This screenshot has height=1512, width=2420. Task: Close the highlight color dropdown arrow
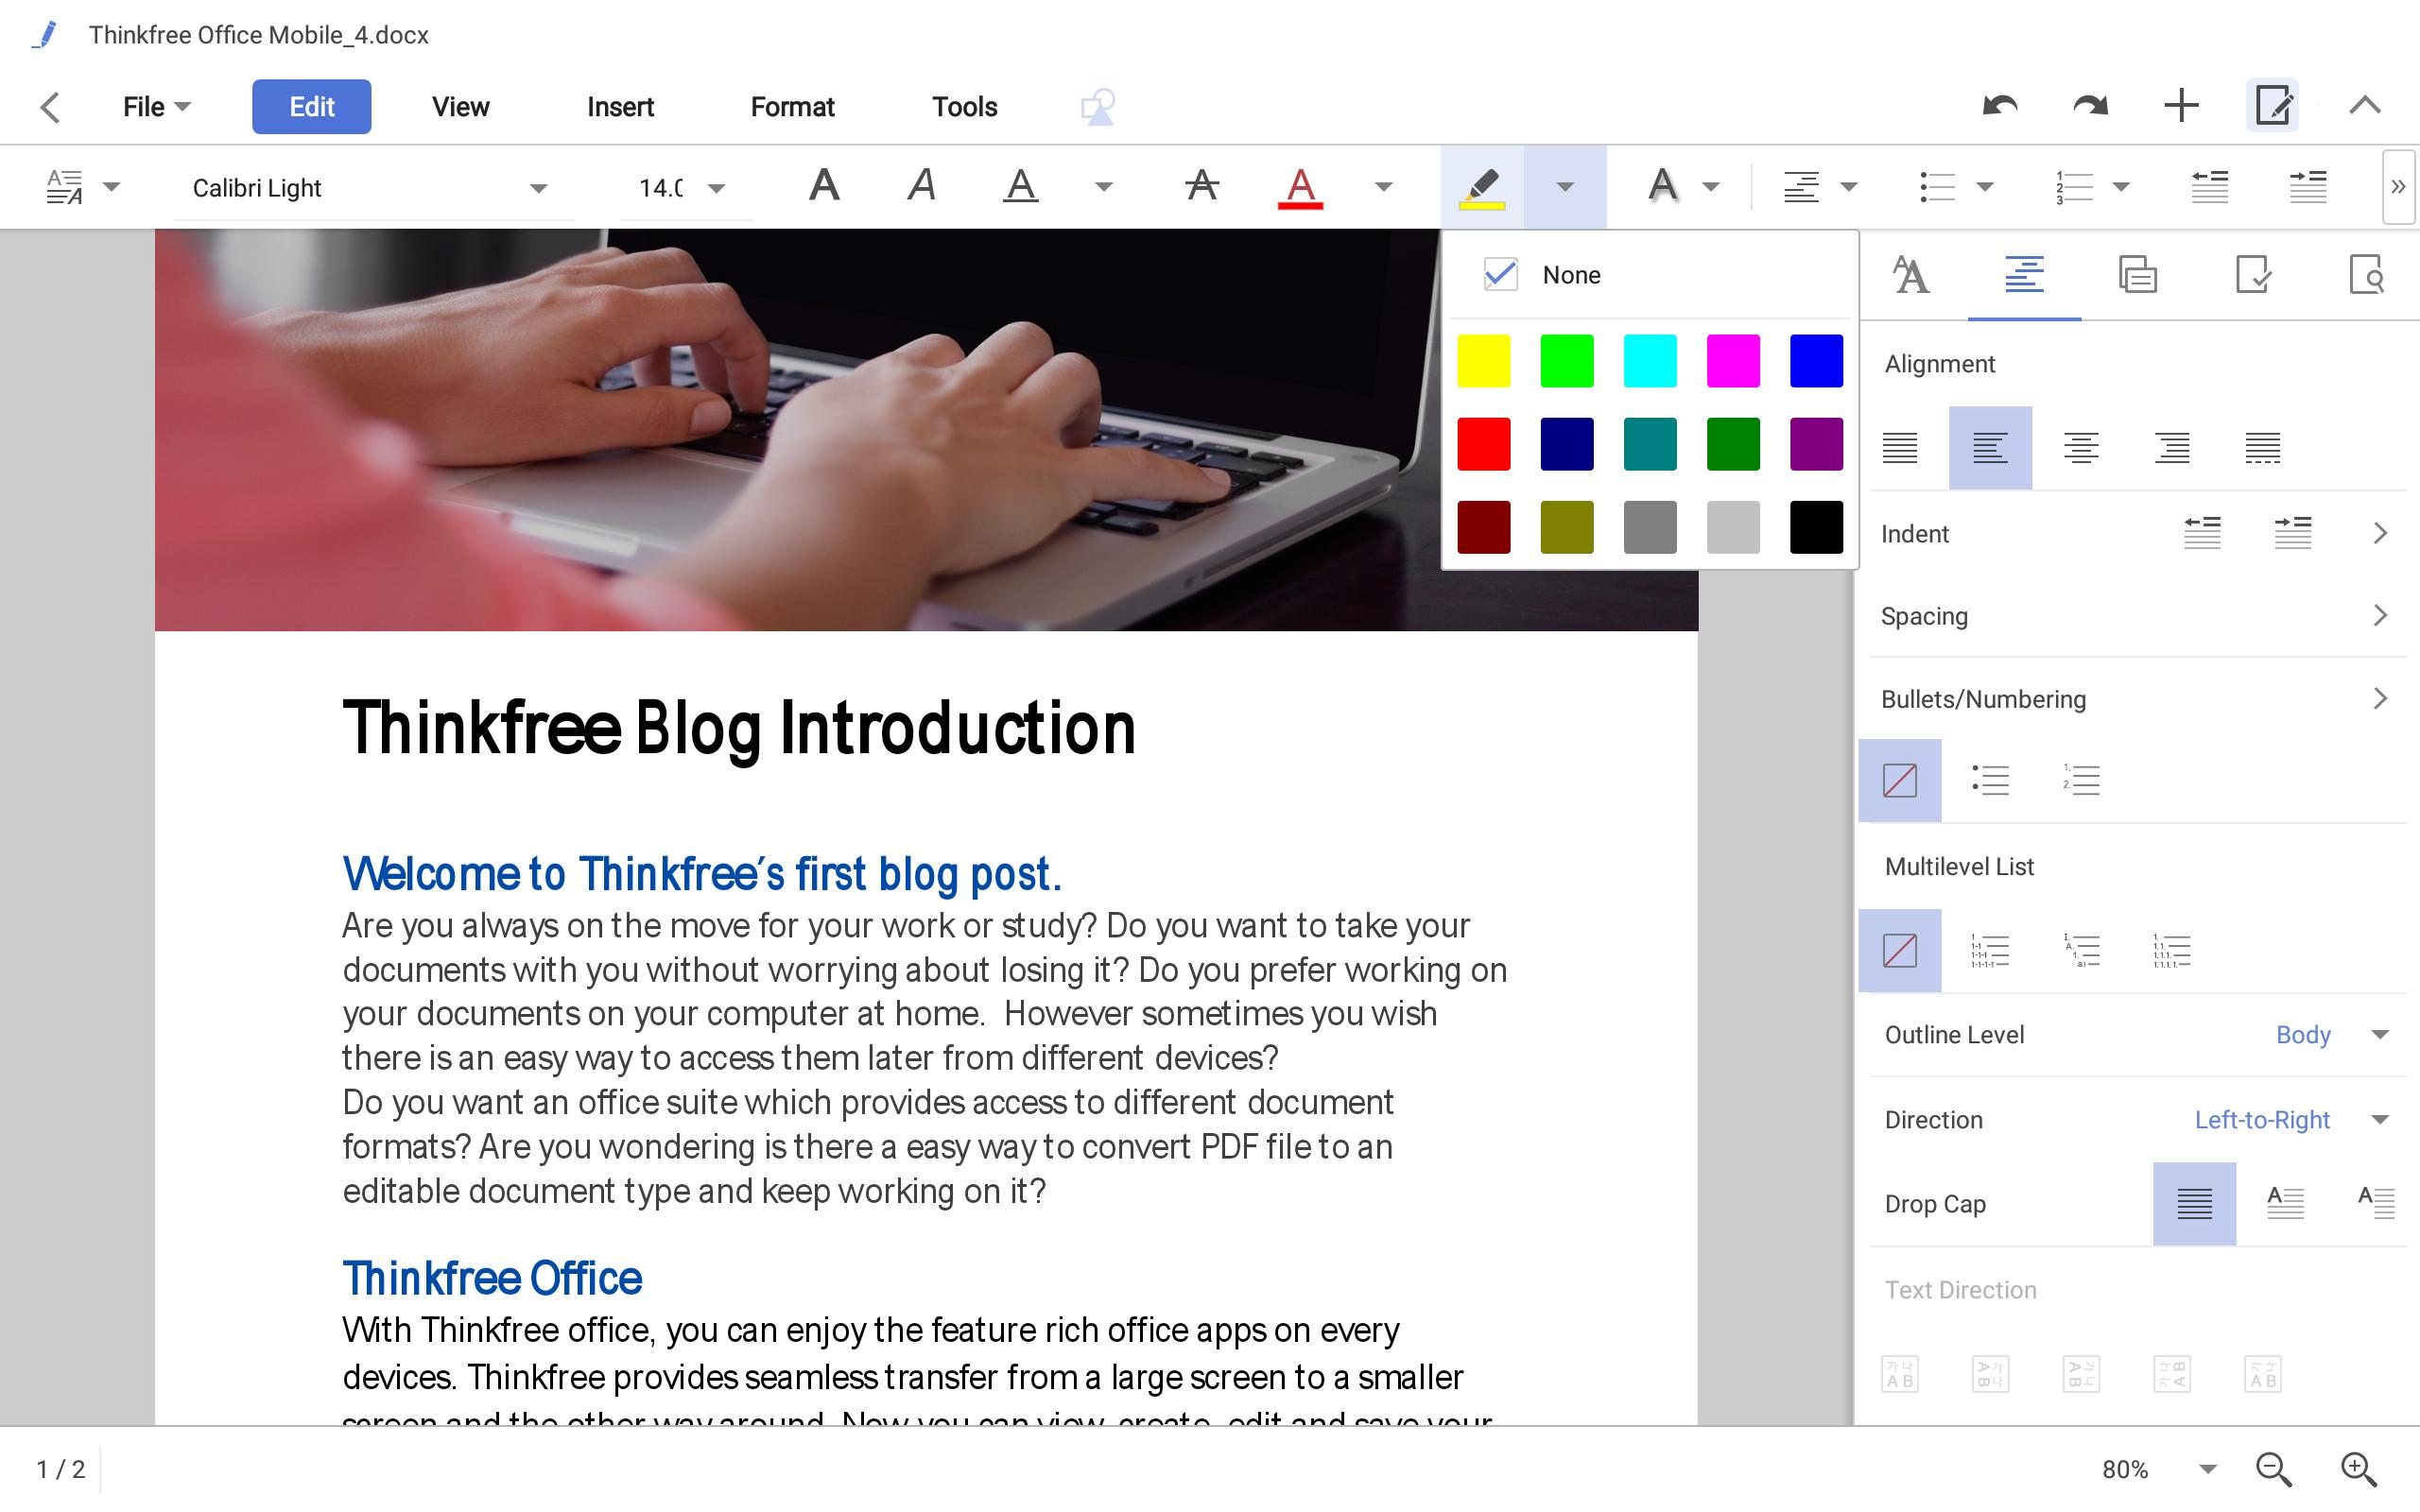(x=1565, y=187)
